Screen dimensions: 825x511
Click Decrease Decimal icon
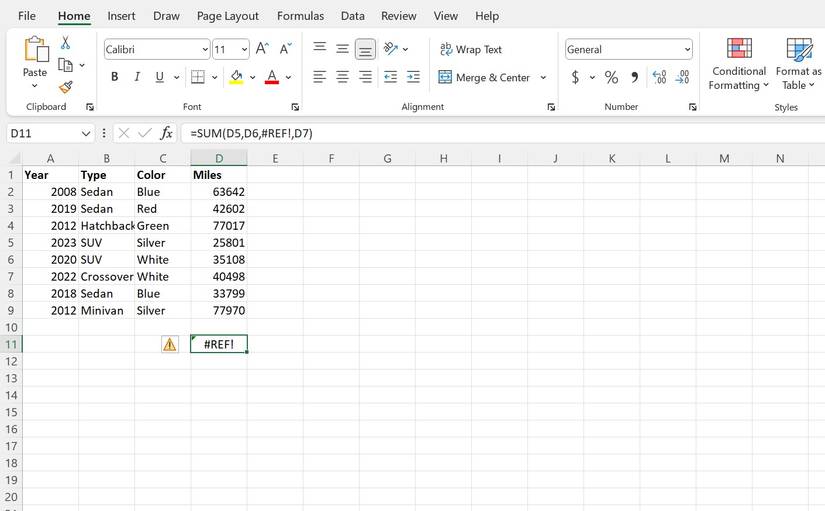pos(682,77)
